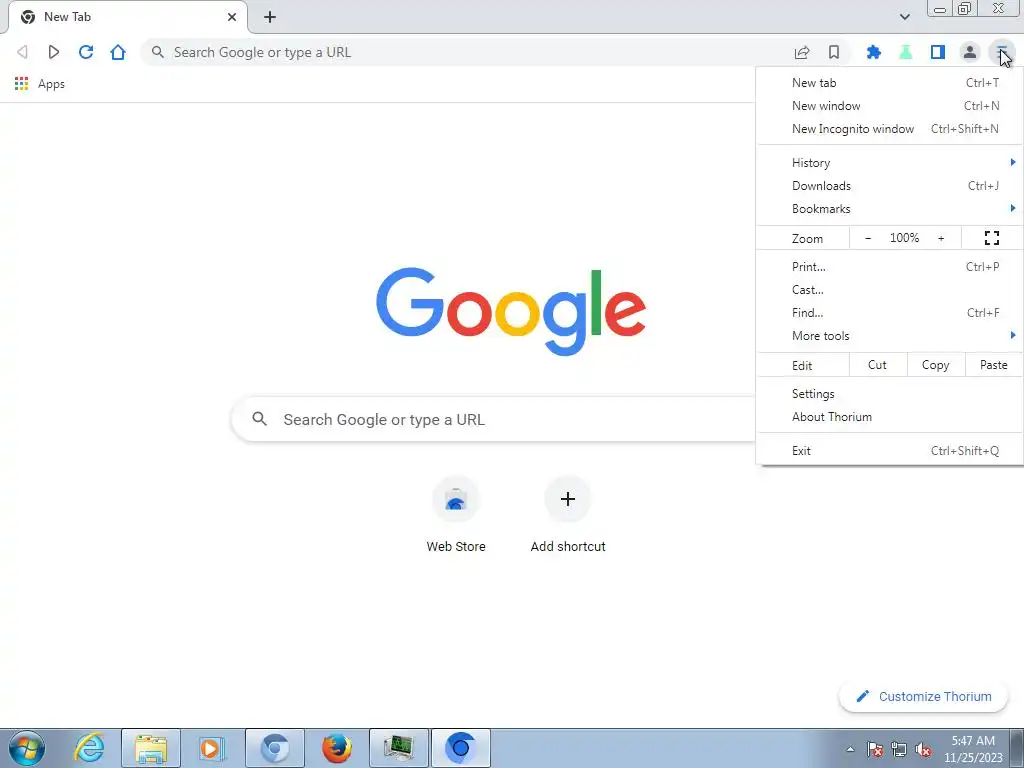Choose Find... from the menu

click(x=890, y=313)
